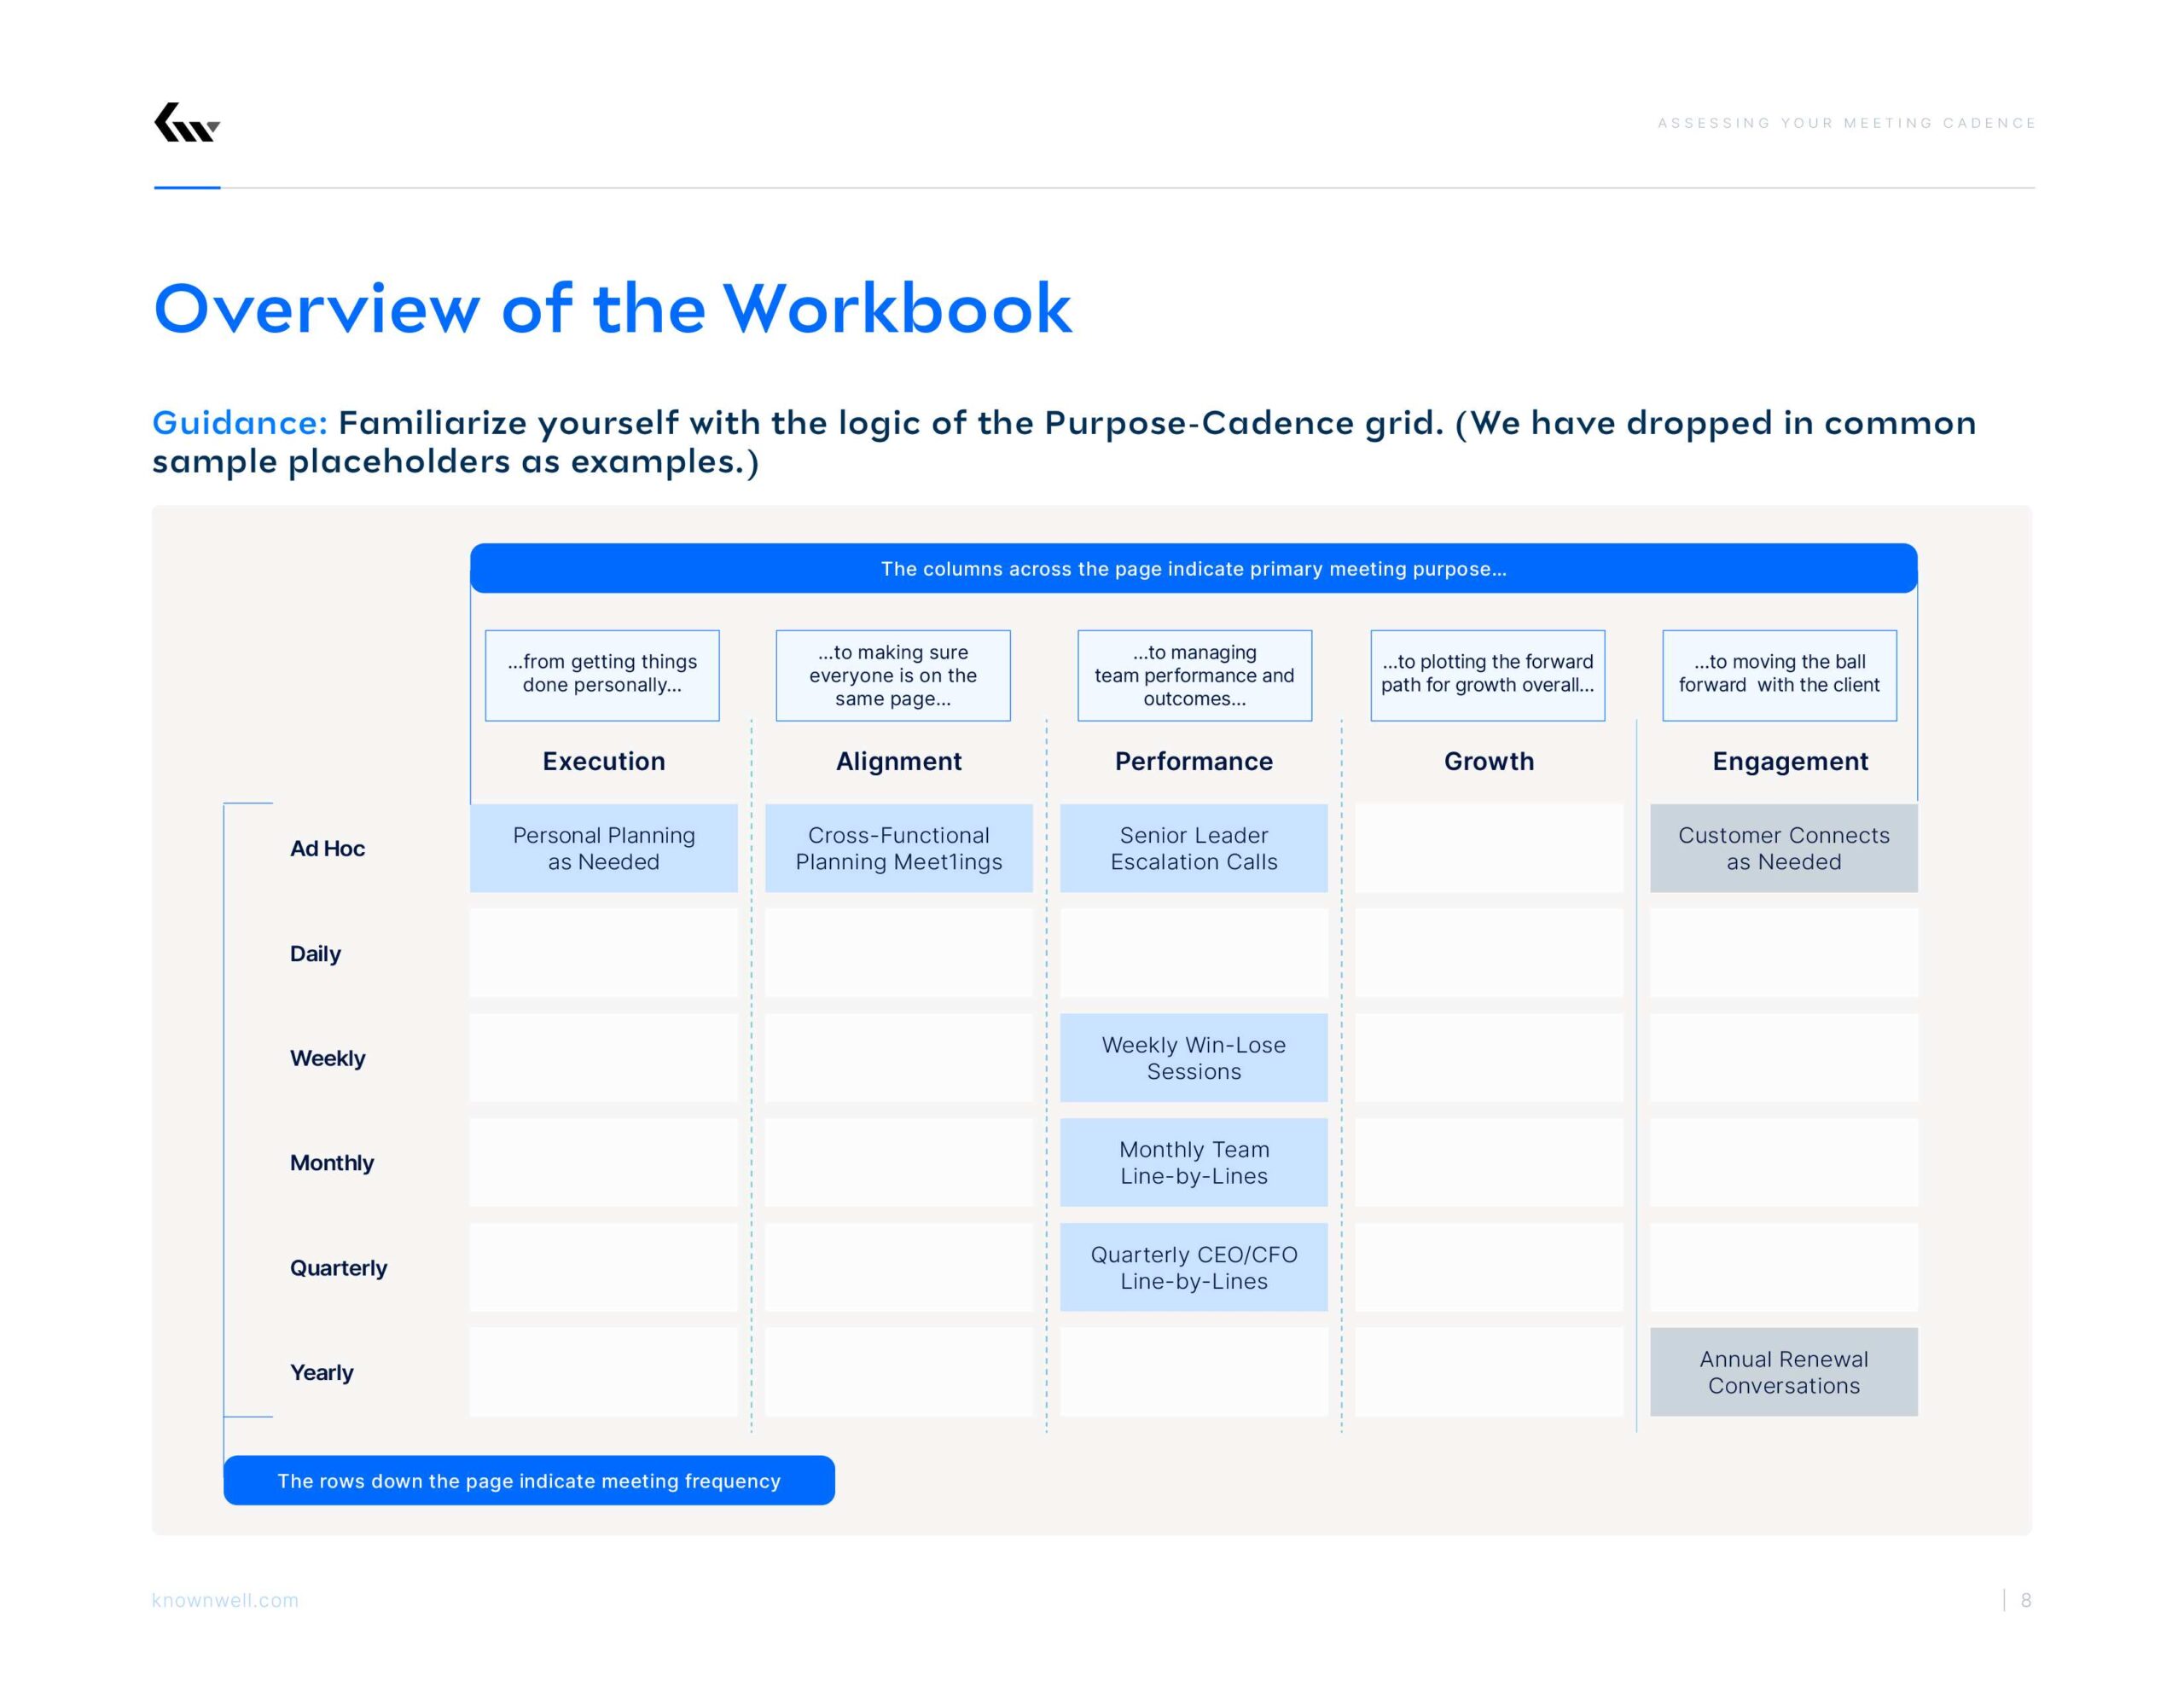Select the Quarterly CEO/CFO Line-by-Lines cell

1192,1267
